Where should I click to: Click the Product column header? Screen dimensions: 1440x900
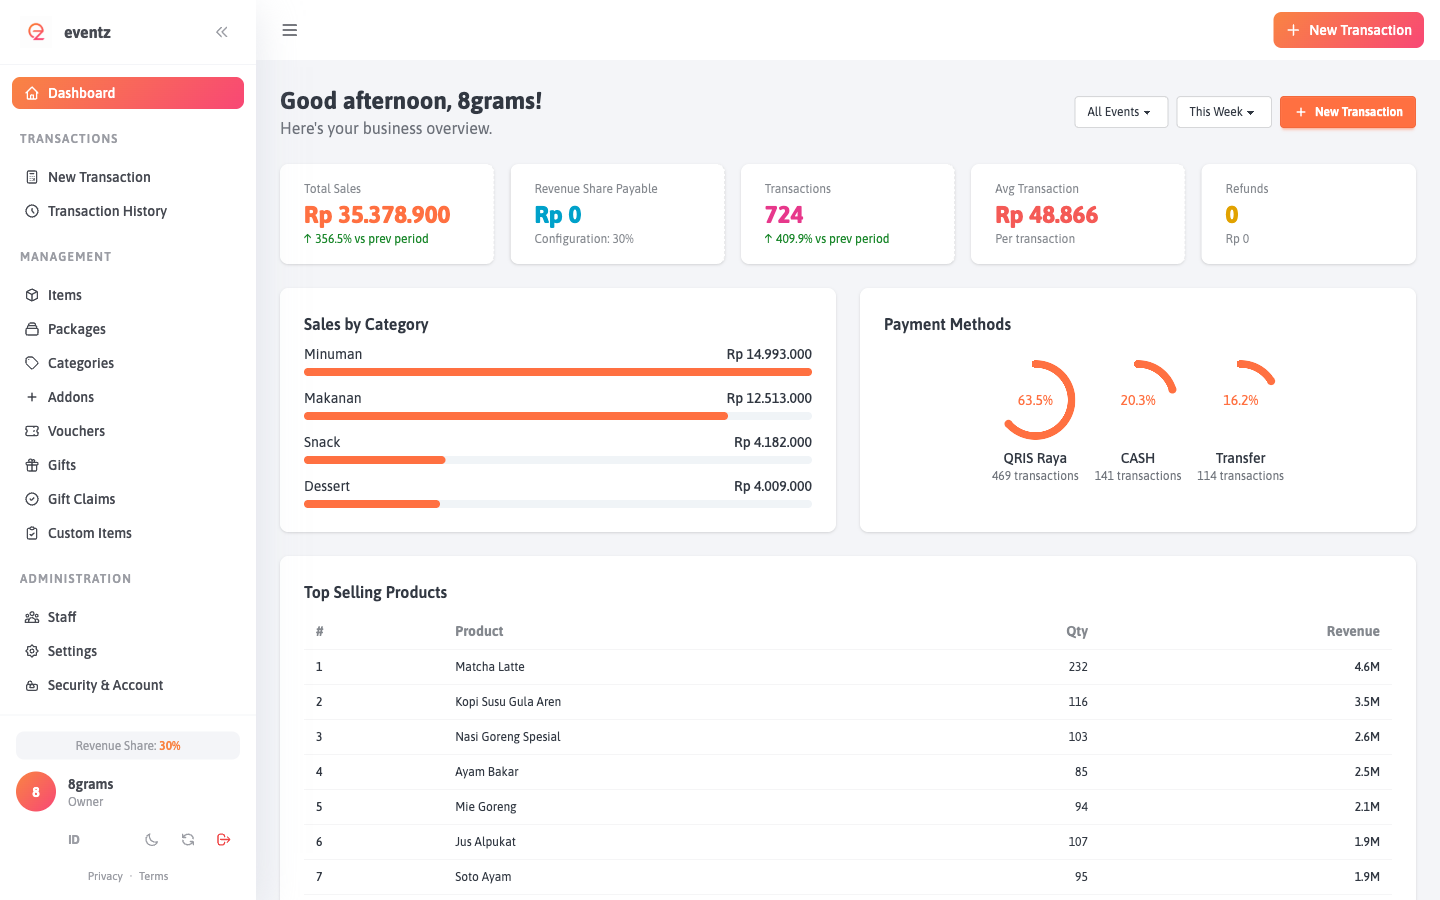[479, 631]
